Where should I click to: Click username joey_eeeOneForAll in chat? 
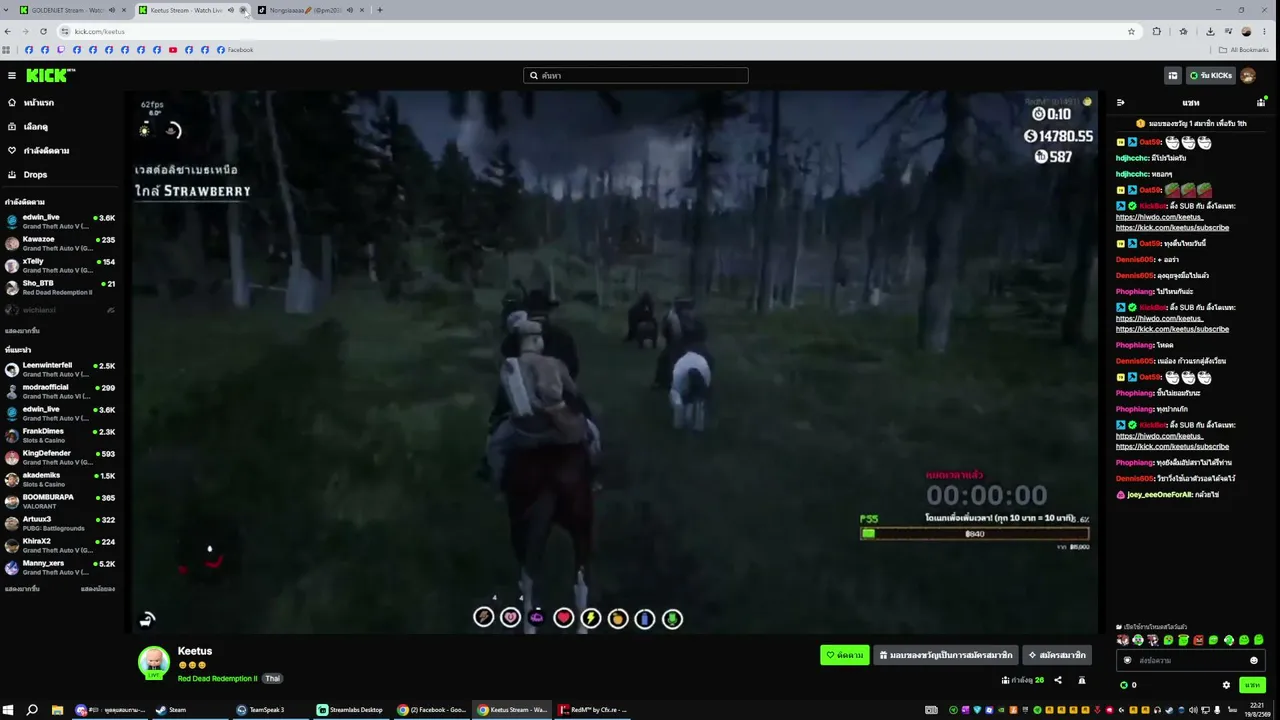(1159, 495)
